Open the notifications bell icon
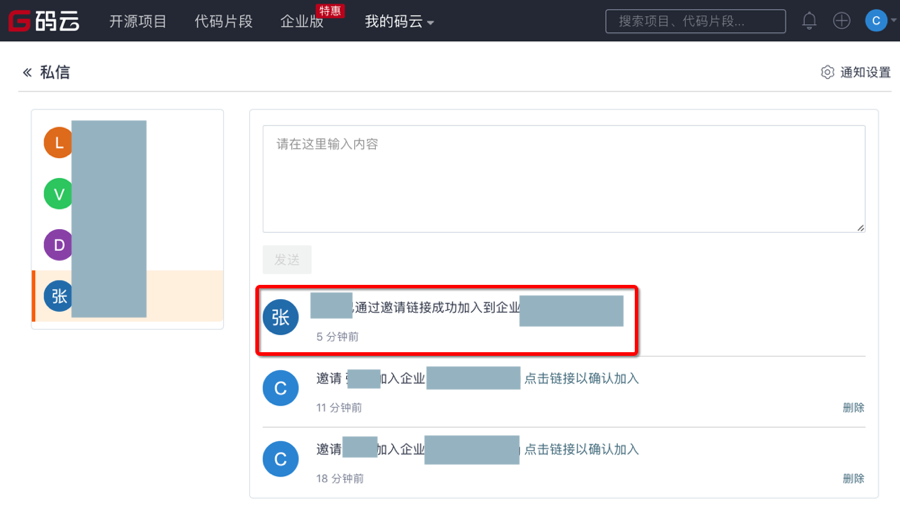This screenshot has height=505, width=900. pyautogui.click(x=809, y=20)
